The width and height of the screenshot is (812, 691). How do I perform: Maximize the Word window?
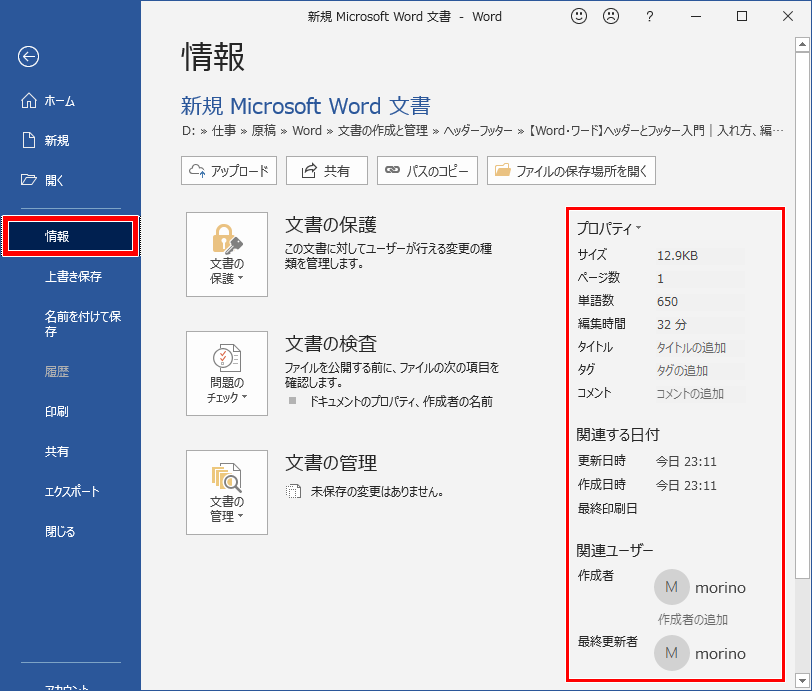click(x=742, y=17)
